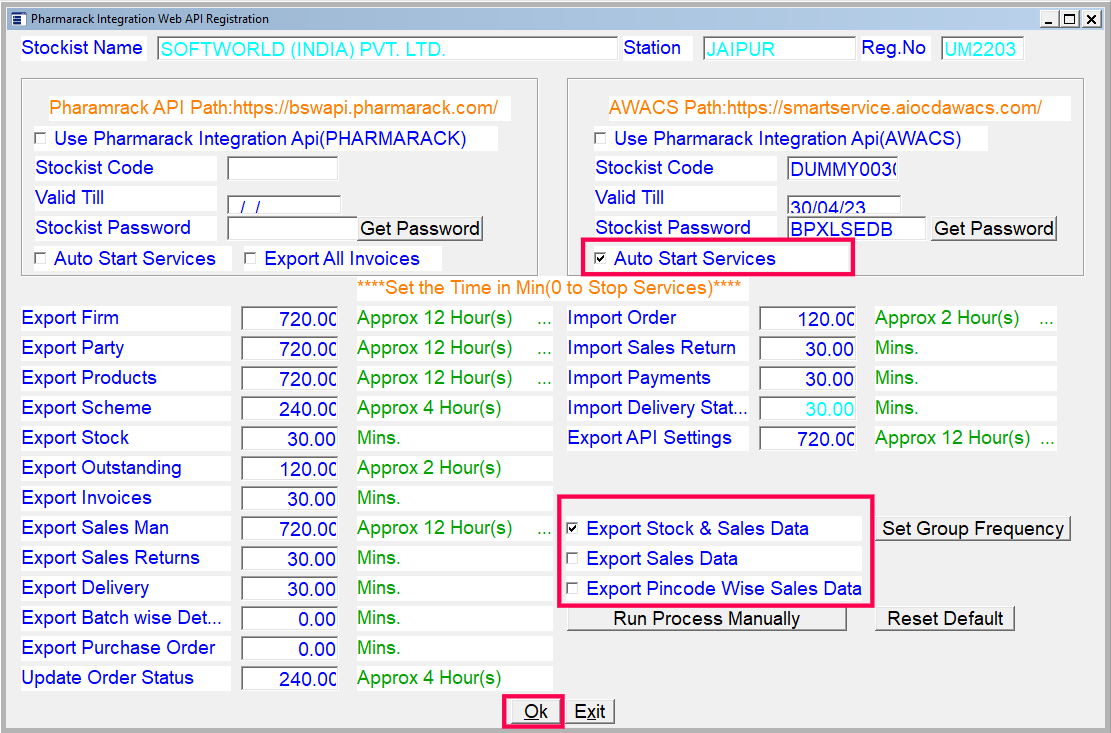Click Get Password in Pharmarack panel

420,228
